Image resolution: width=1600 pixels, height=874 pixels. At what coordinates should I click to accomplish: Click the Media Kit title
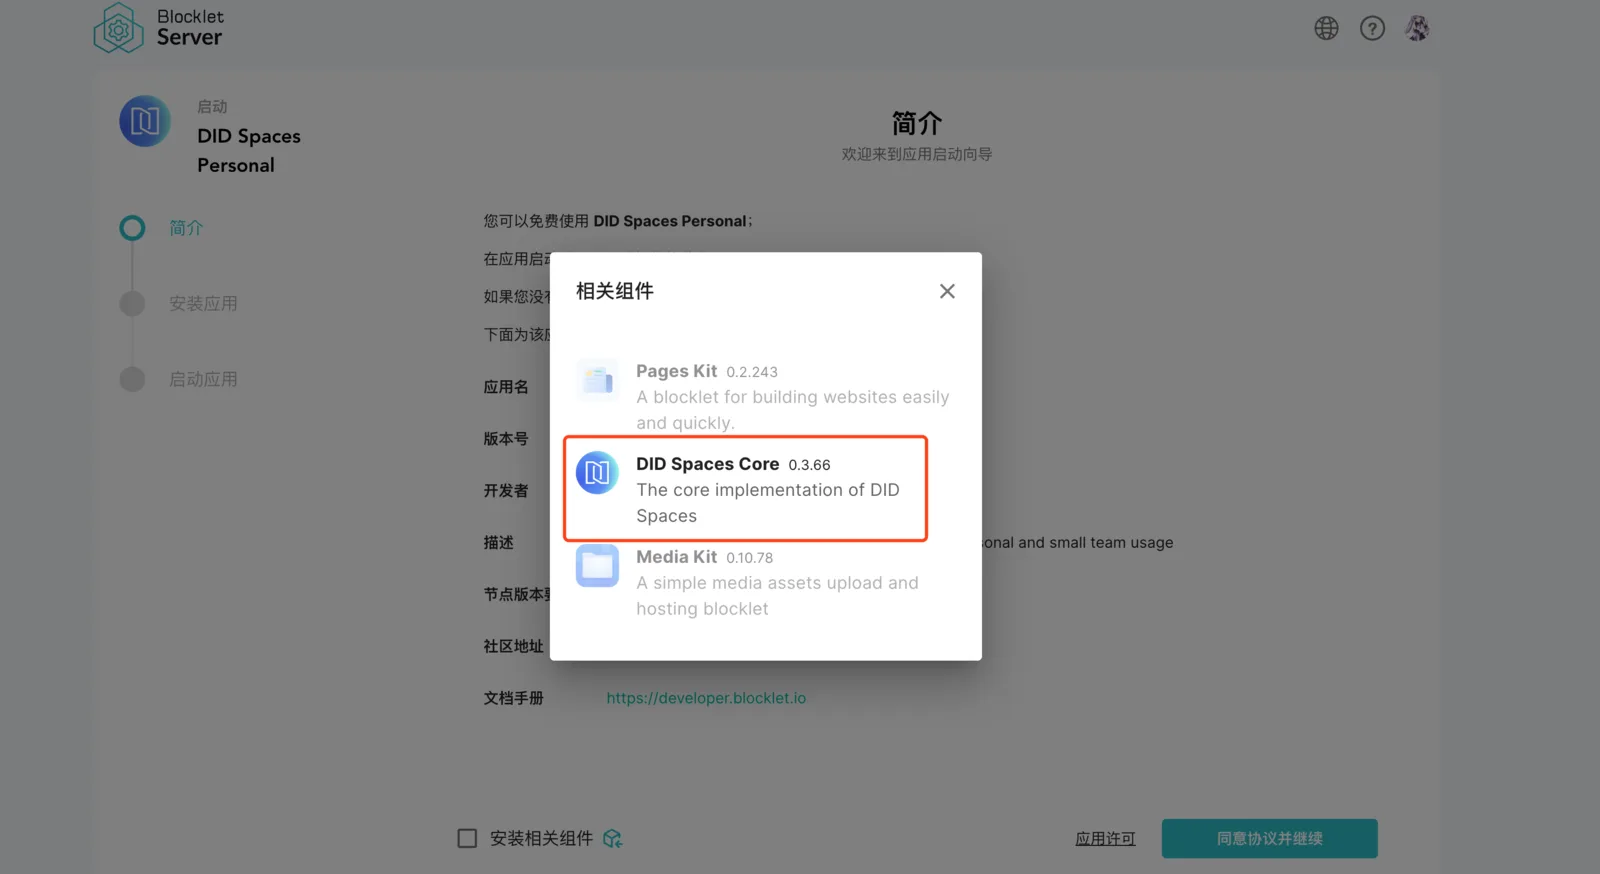(677, 557)
